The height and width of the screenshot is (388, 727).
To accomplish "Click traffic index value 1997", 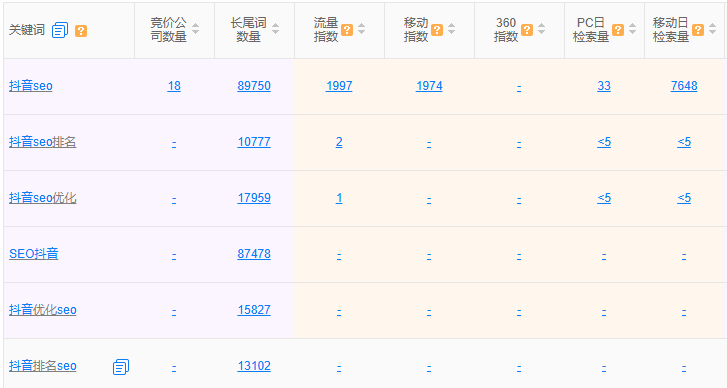I will tap(339, 86).
